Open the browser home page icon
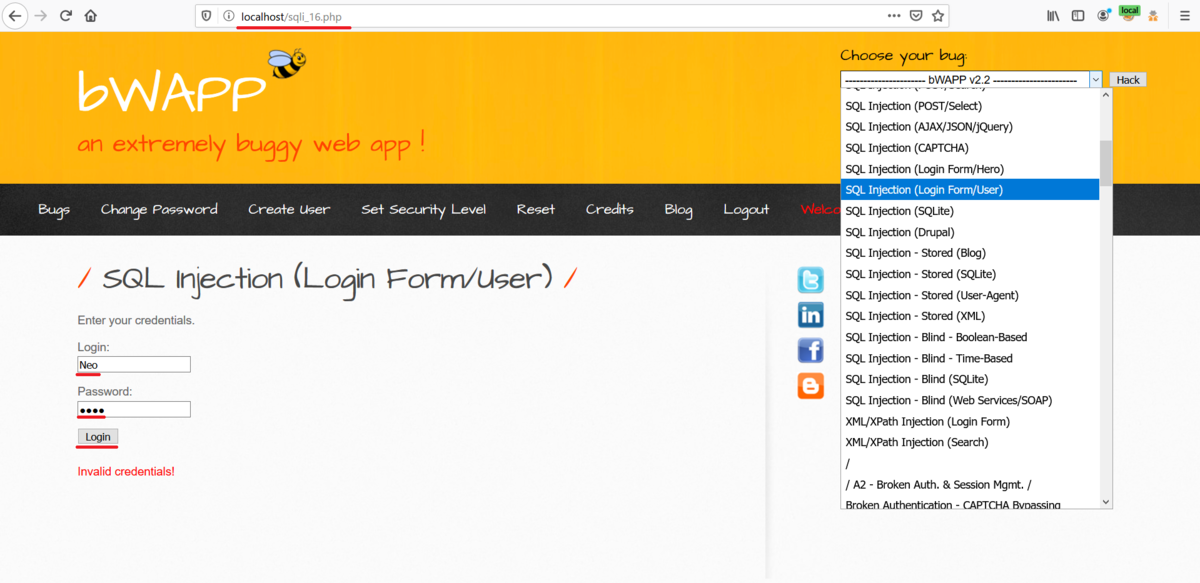The height and width of the screenshot is (583, 1200). (91, 16)
